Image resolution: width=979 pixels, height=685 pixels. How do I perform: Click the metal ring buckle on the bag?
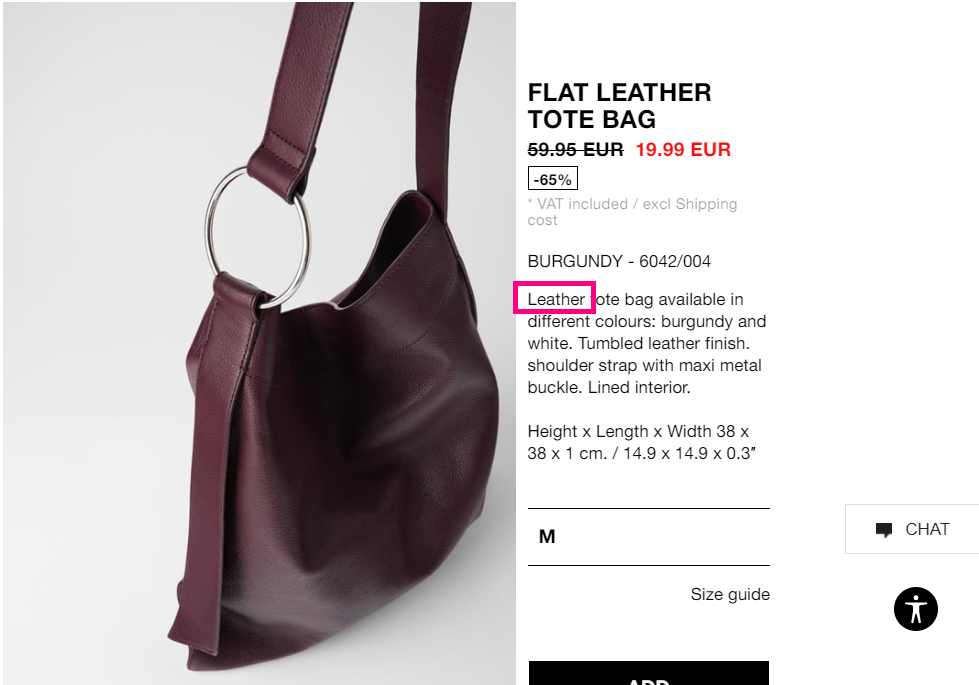point(256,237)
